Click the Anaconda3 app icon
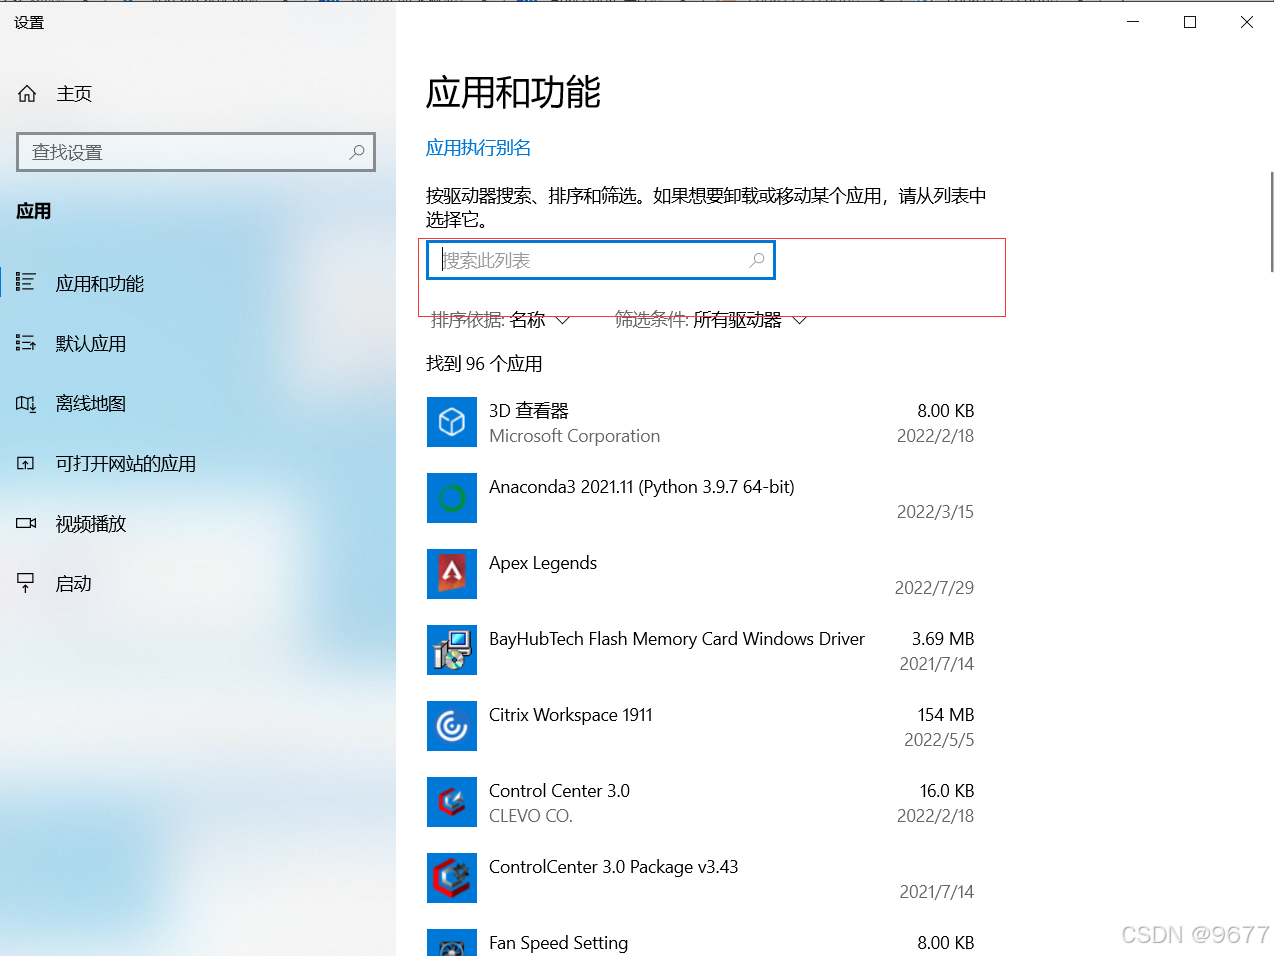Image resolution: width=1274 pixels, height=956 pixels. pos(452,498)
